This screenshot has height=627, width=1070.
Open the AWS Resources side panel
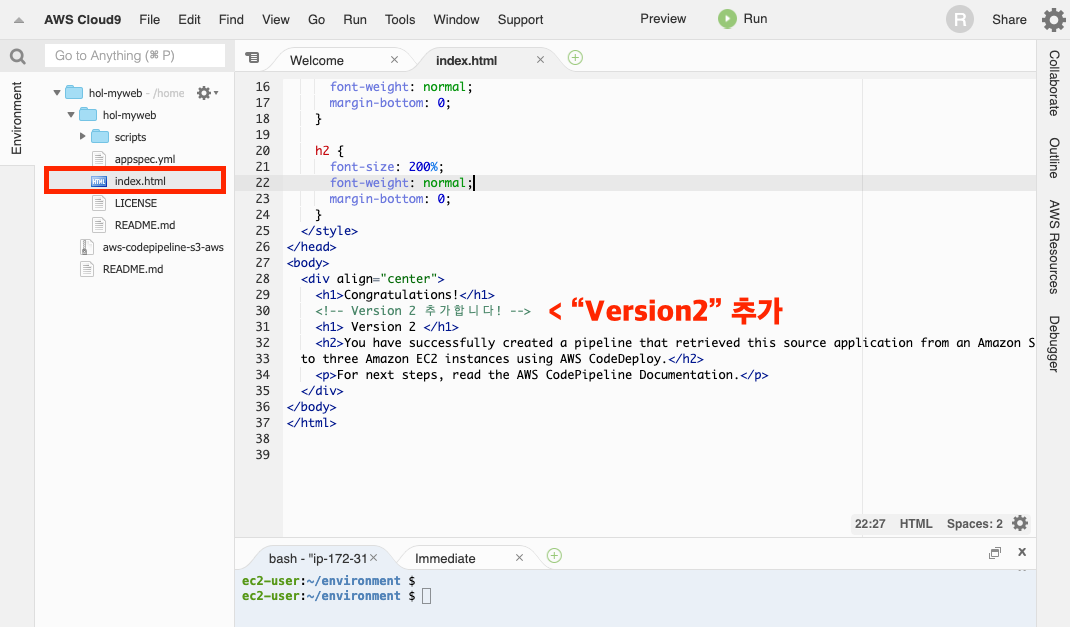tap(1054, 247)
